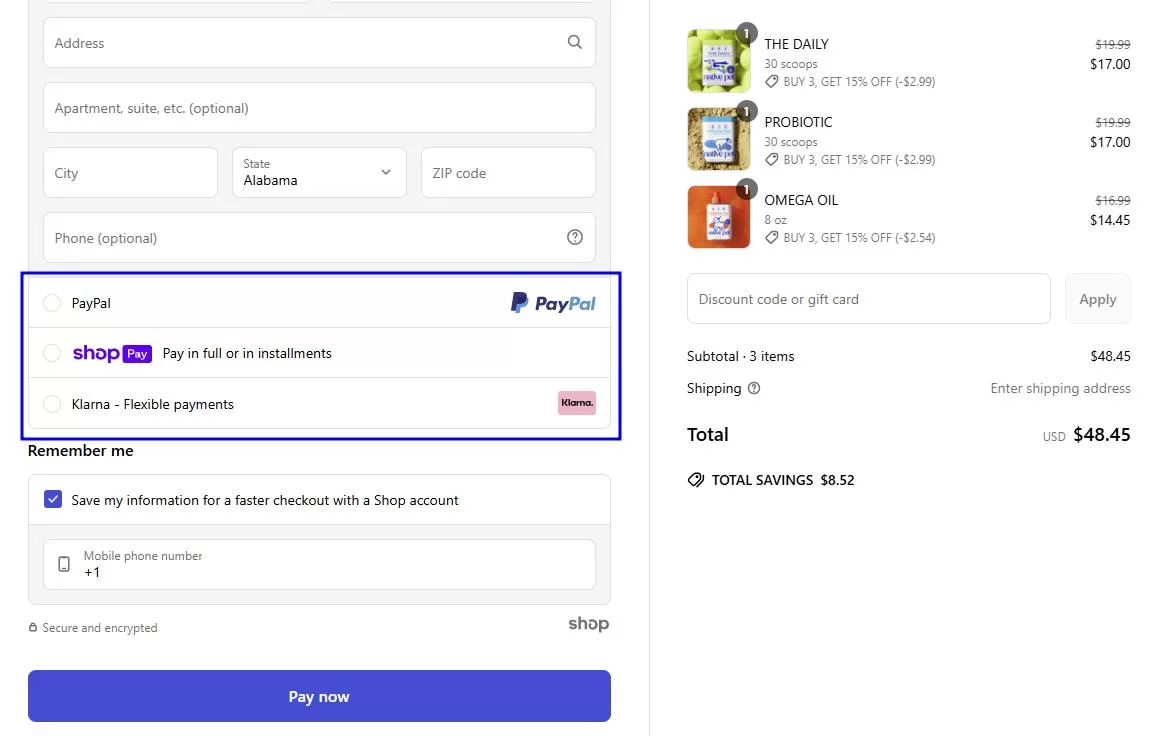Uncheck Save my information for faster checkout
The width and height of the screenshot is (1154, 736).
click(x=52, y=499)
